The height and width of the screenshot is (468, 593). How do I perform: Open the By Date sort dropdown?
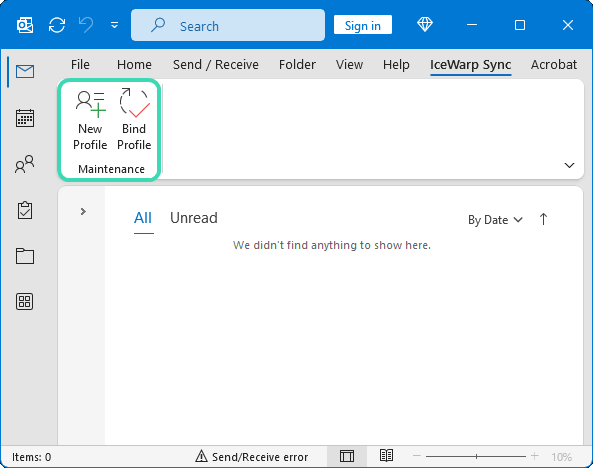point(495,220)
